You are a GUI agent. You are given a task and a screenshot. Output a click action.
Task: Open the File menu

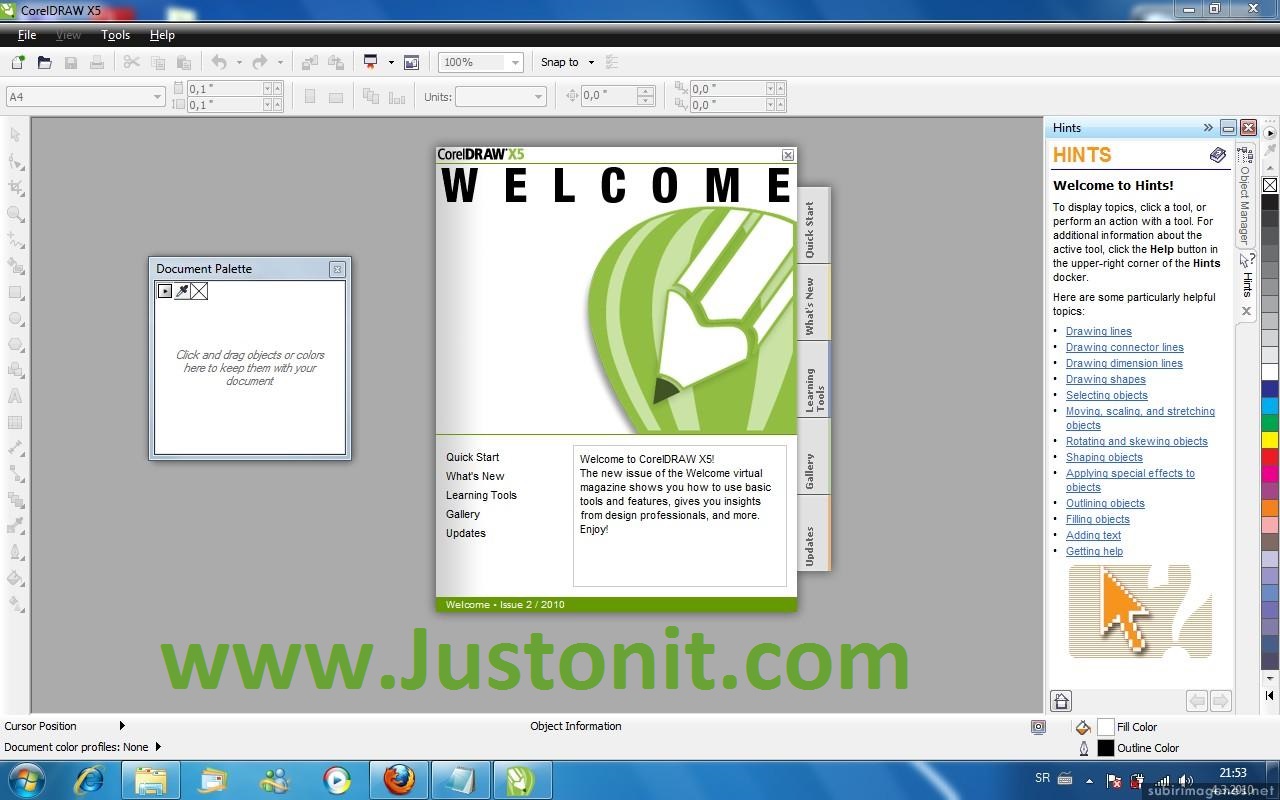pos(27,35)
